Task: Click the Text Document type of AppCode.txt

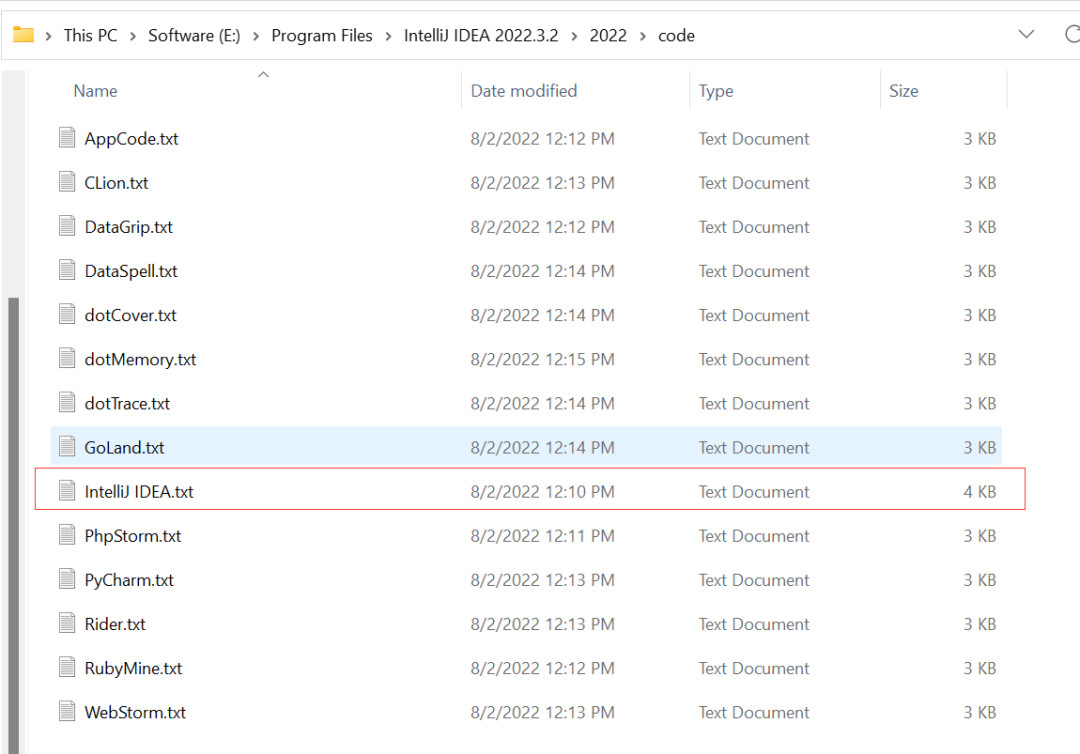Action: pyautogui.click(x=754, y=138)
